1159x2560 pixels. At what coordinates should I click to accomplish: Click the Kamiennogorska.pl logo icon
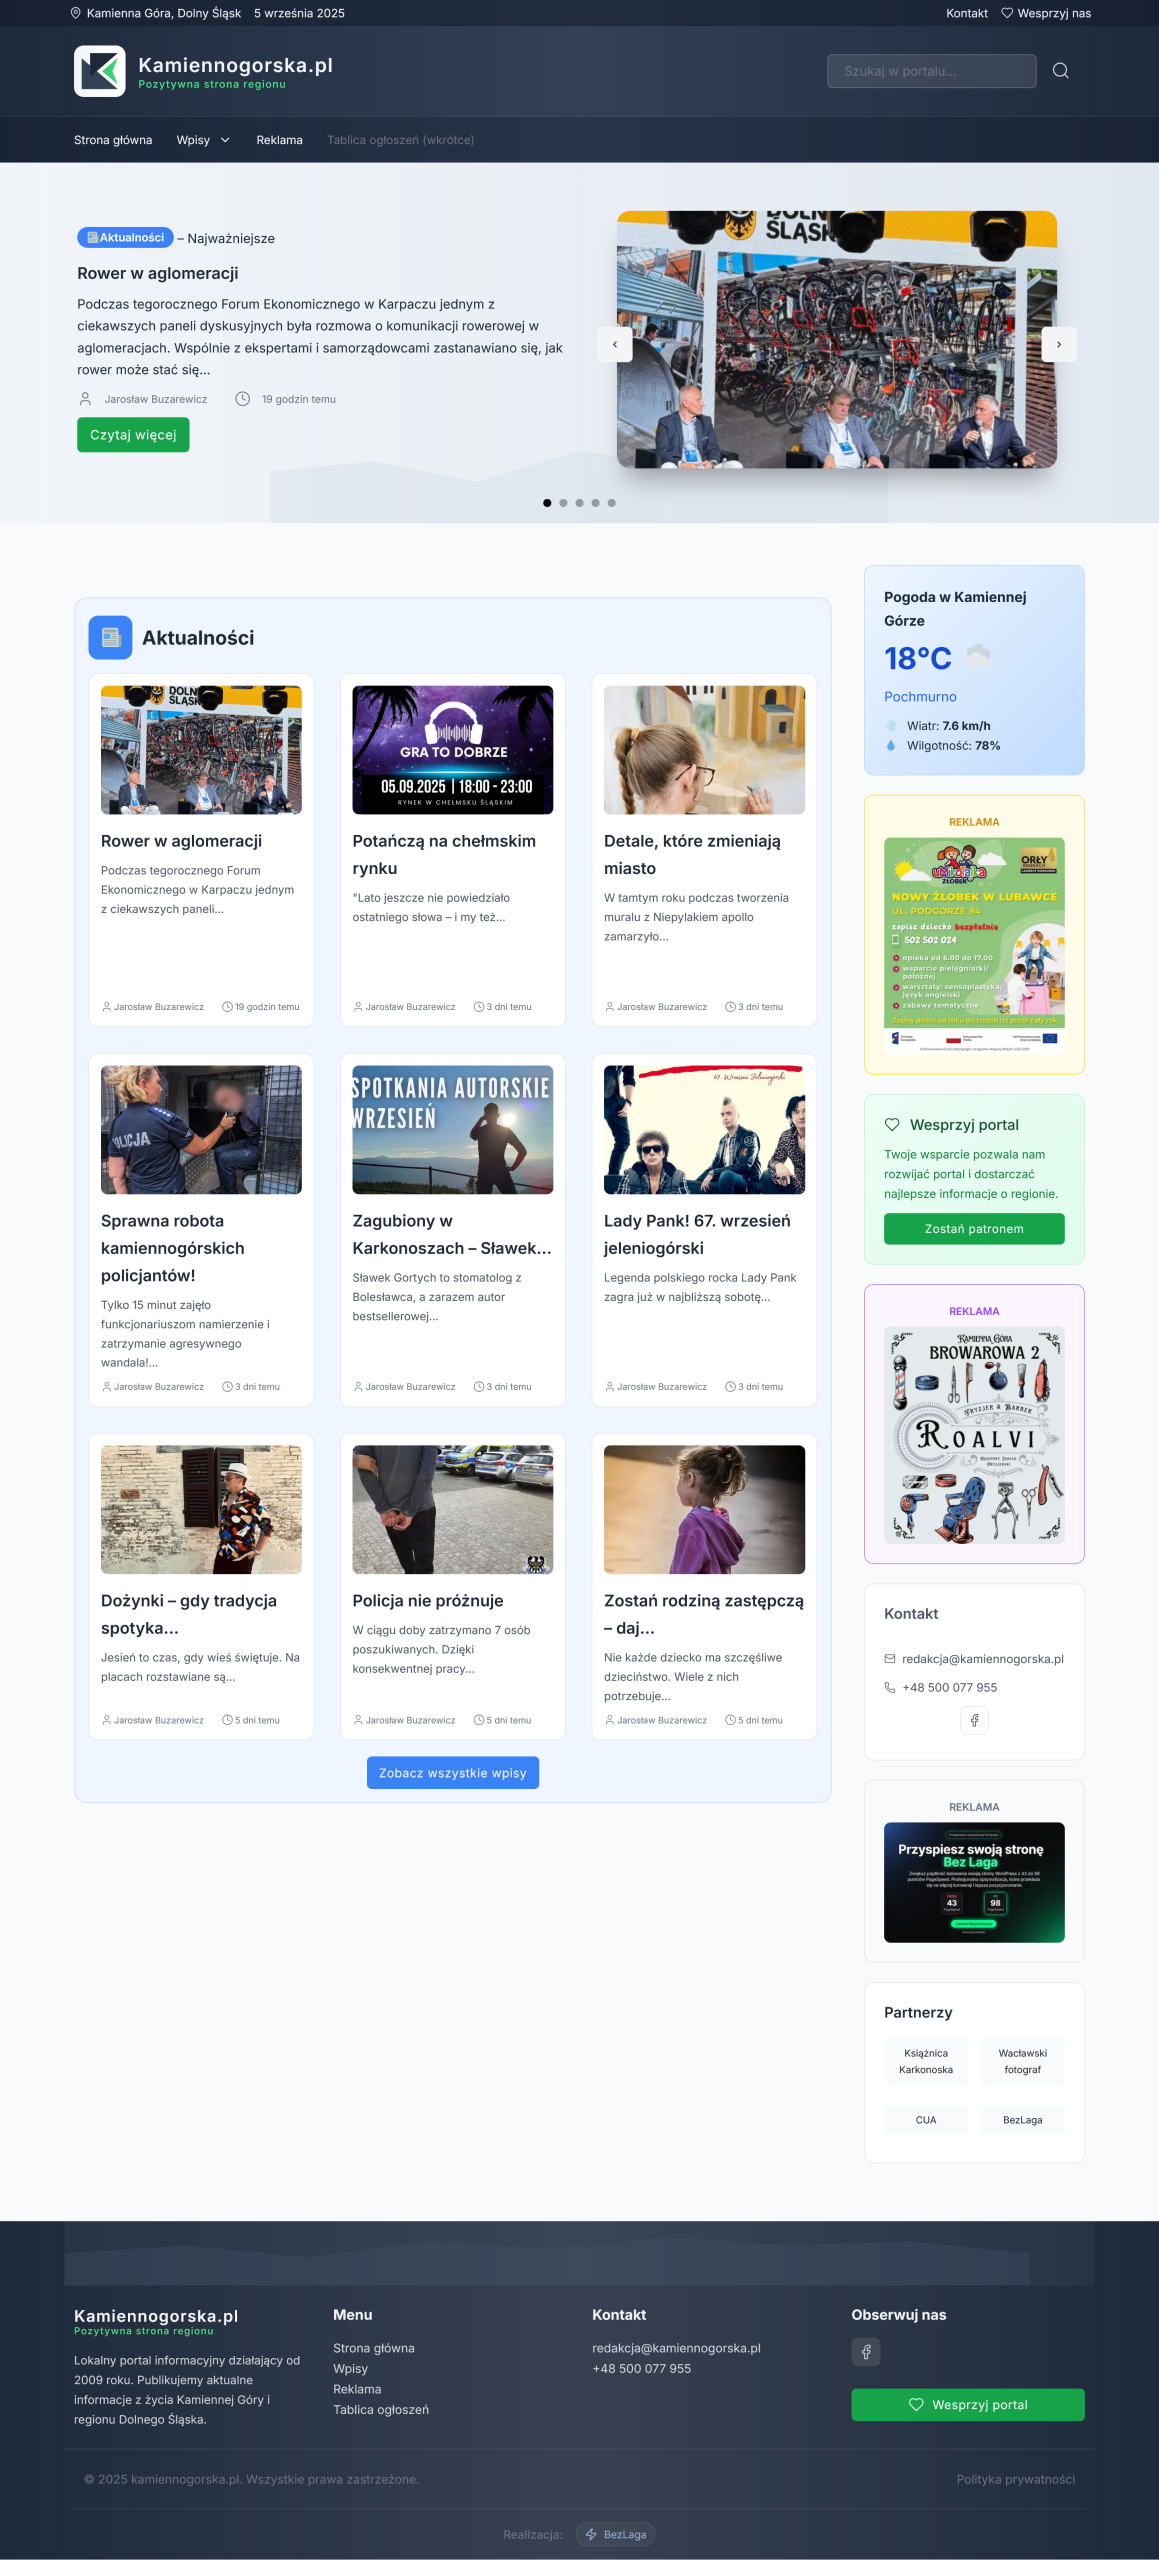coord(100,71)
